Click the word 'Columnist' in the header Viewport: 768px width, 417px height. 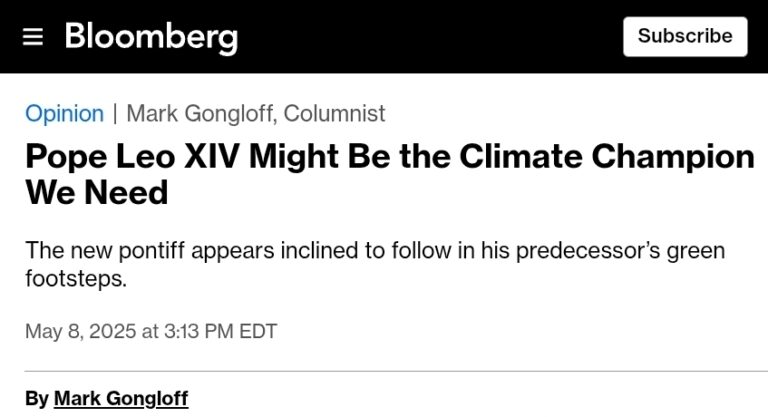[335, 114]
